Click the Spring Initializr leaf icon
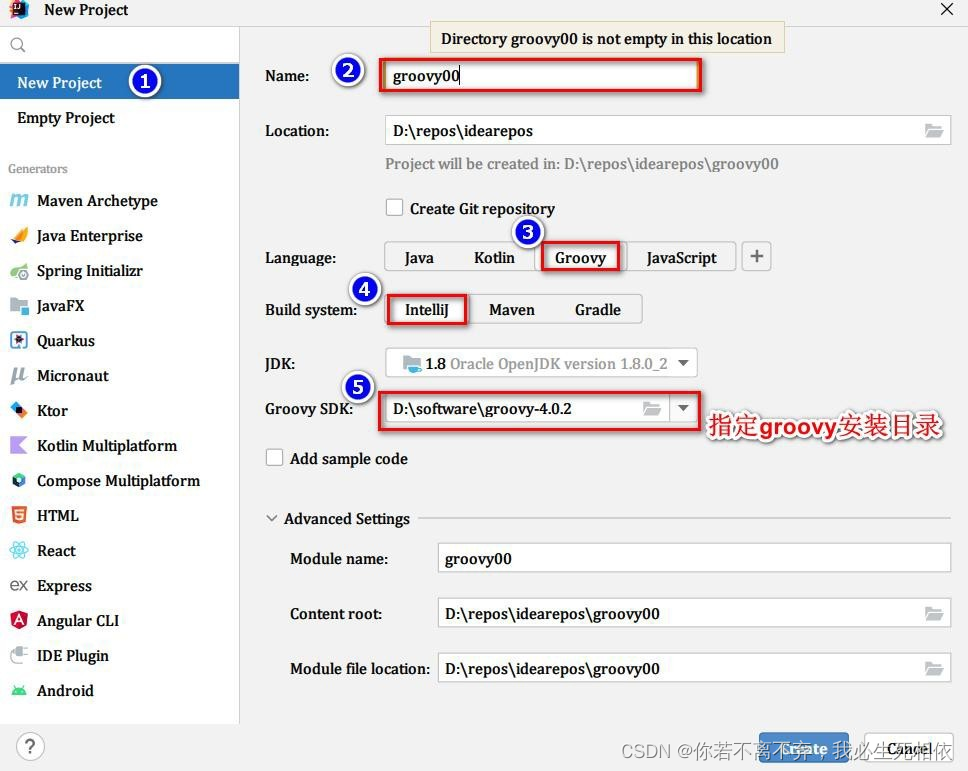968x771 pixels. (19, 271)
